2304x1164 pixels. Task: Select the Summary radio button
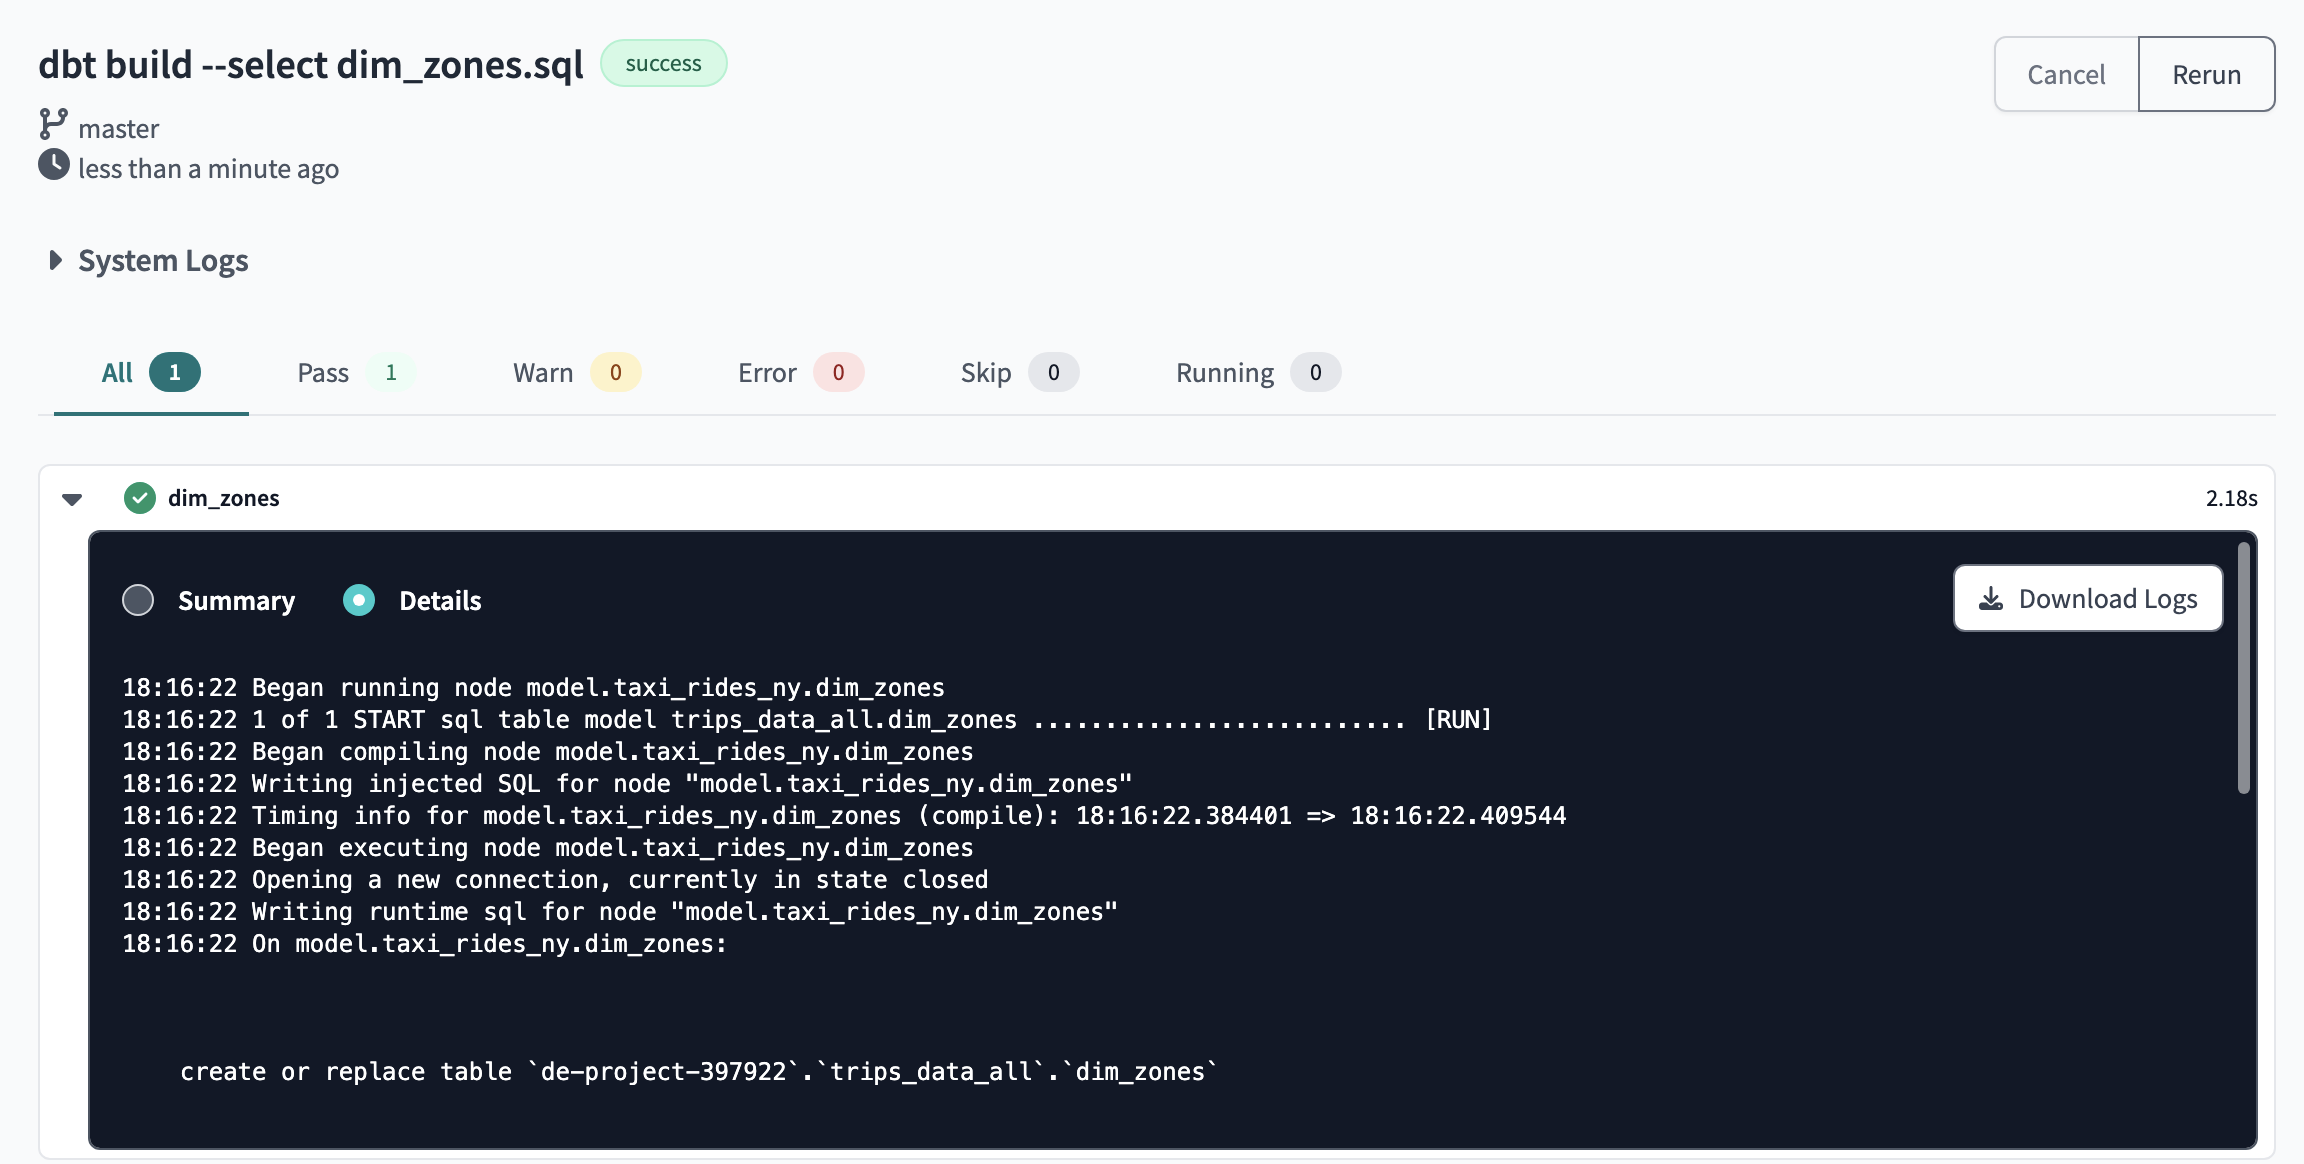point(138,600)
